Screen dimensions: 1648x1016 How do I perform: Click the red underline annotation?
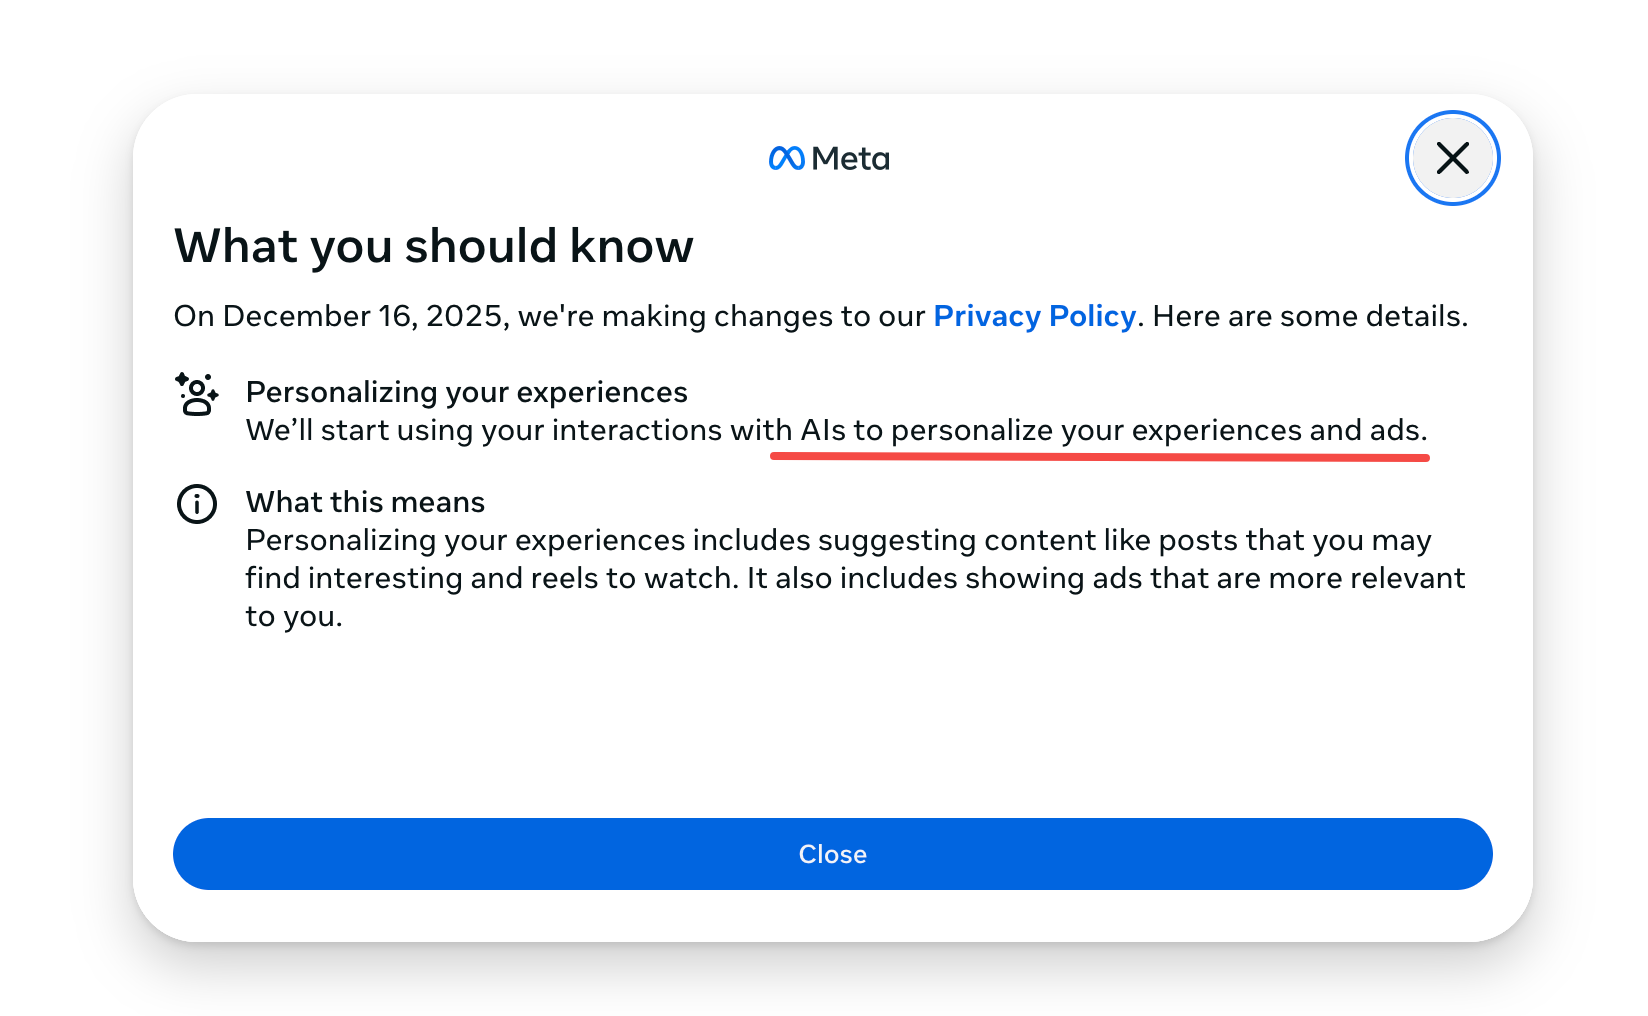coord(1098,457)
